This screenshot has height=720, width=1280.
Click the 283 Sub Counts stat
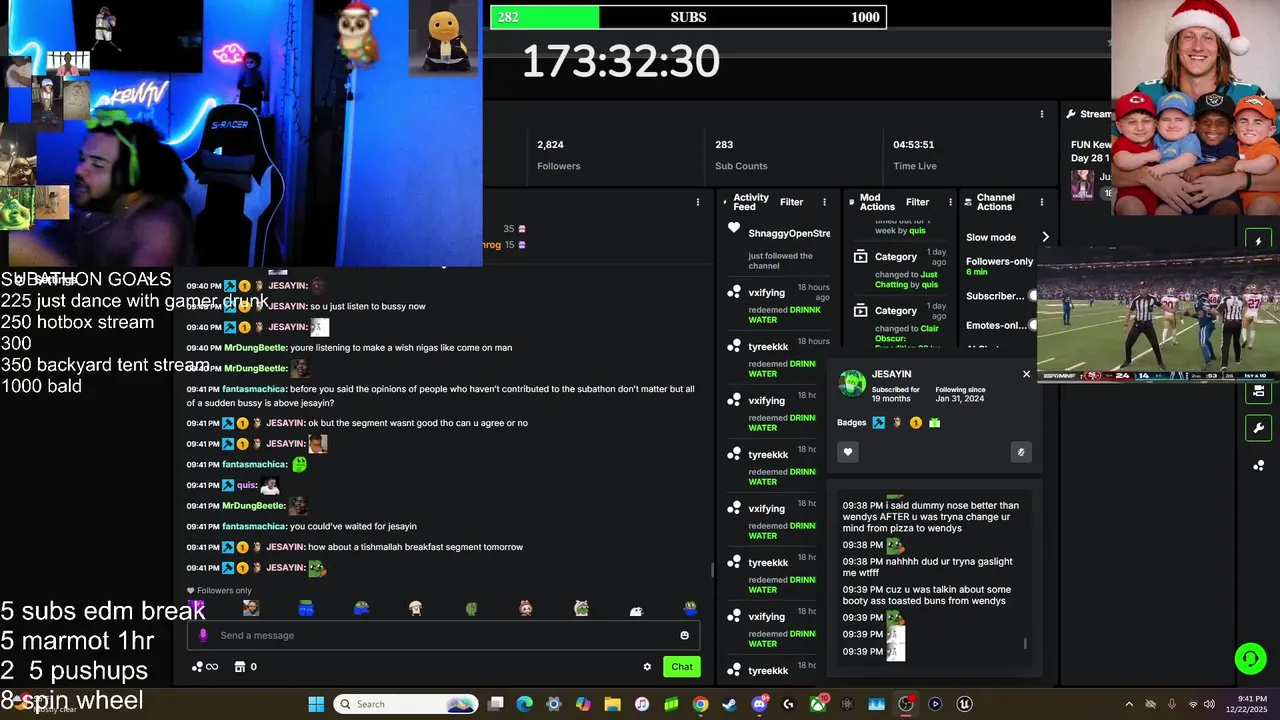[741, 155]
